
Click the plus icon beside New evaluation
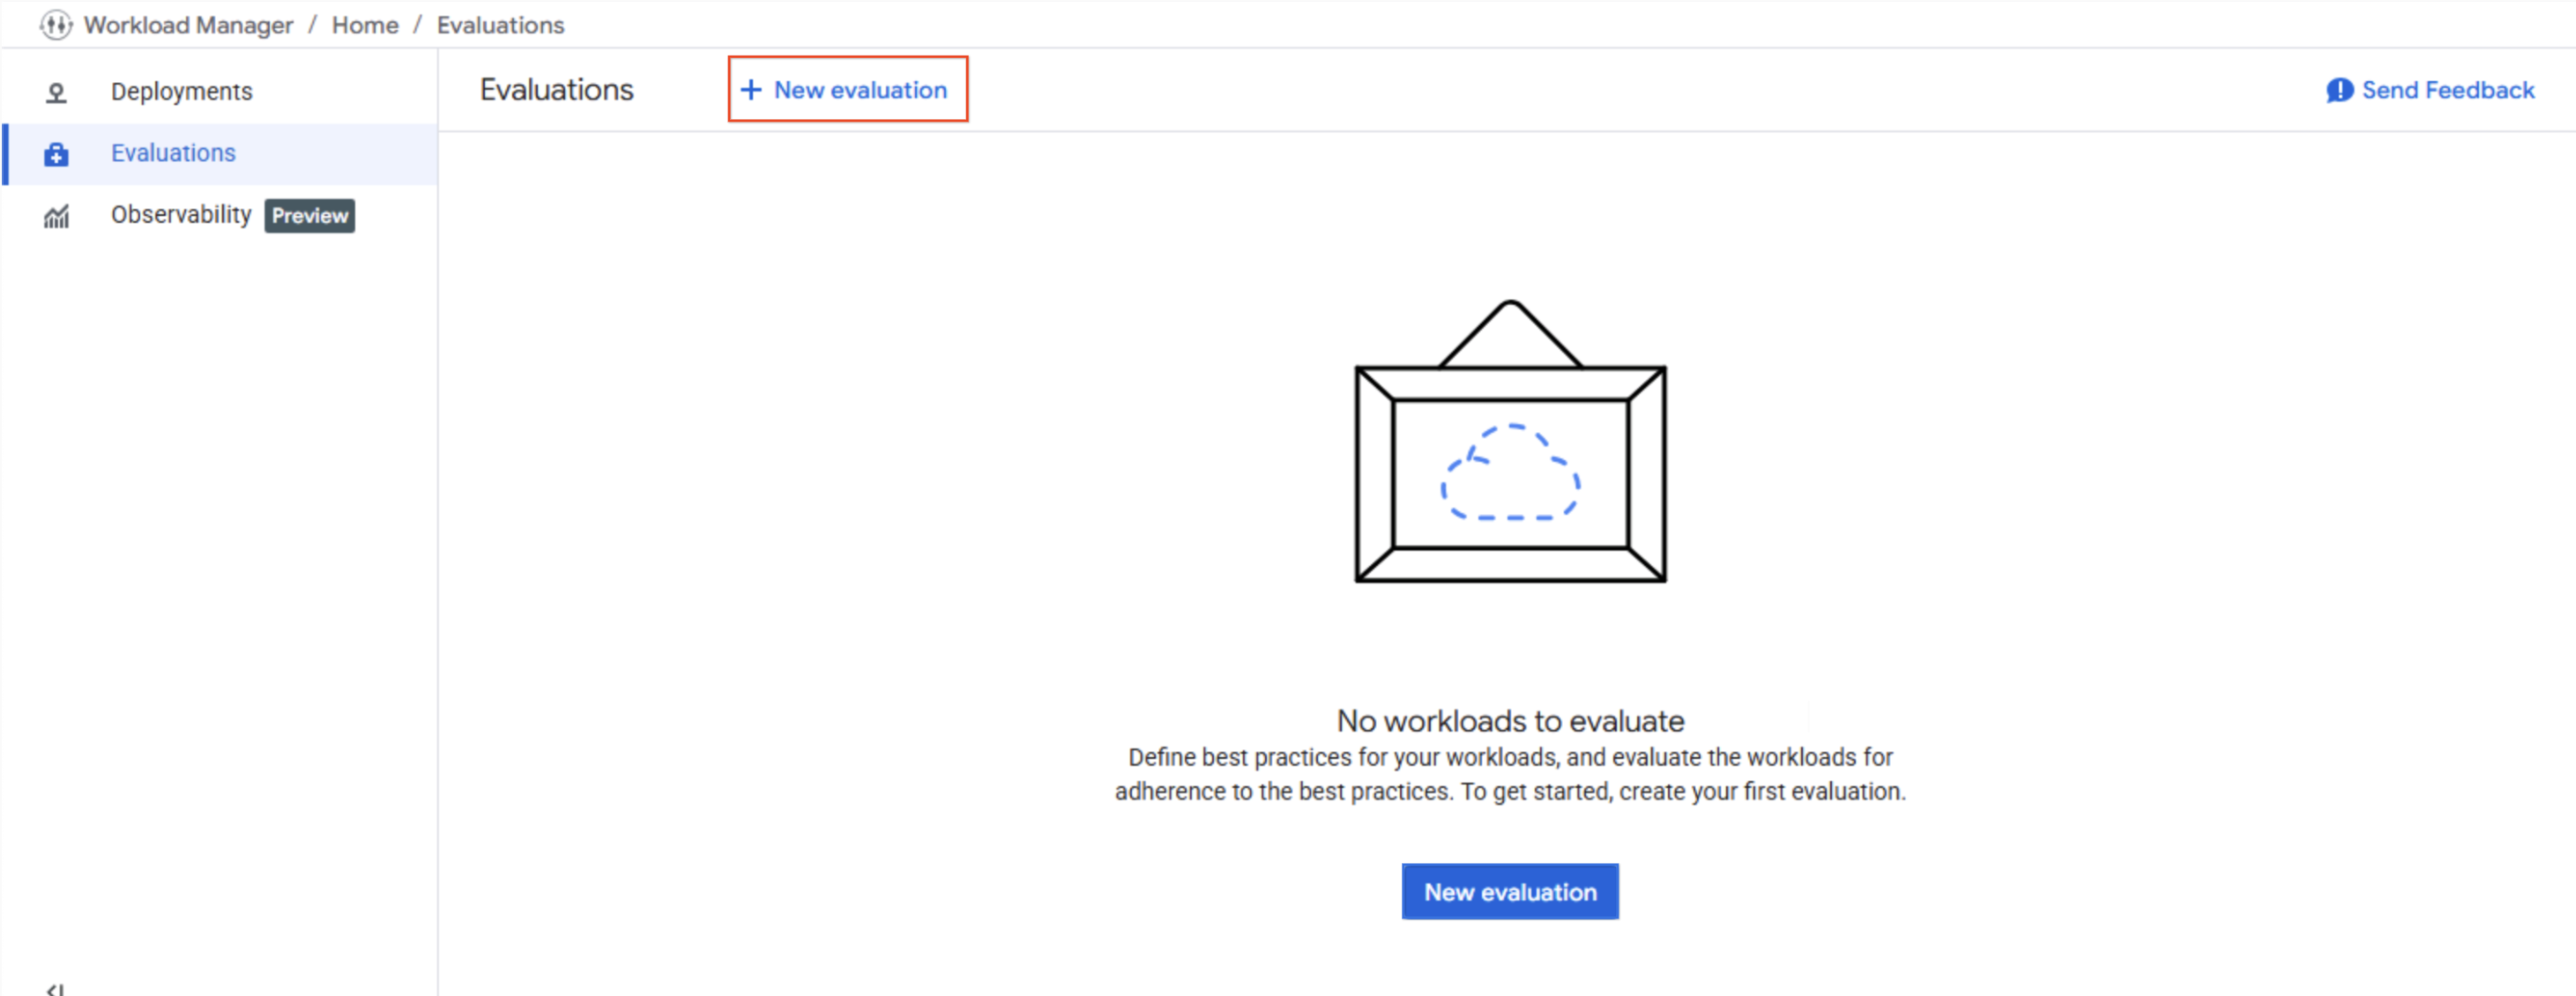click(x=750, y=90)
